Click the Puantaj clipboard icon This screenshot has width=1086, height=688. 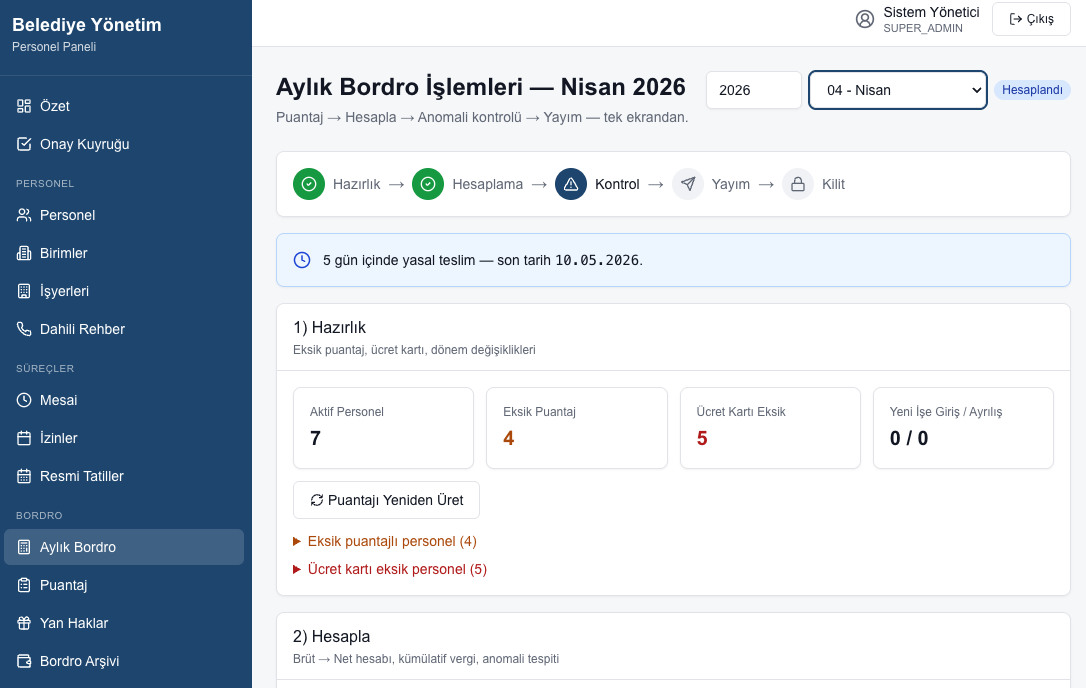[x=24, y=585]
